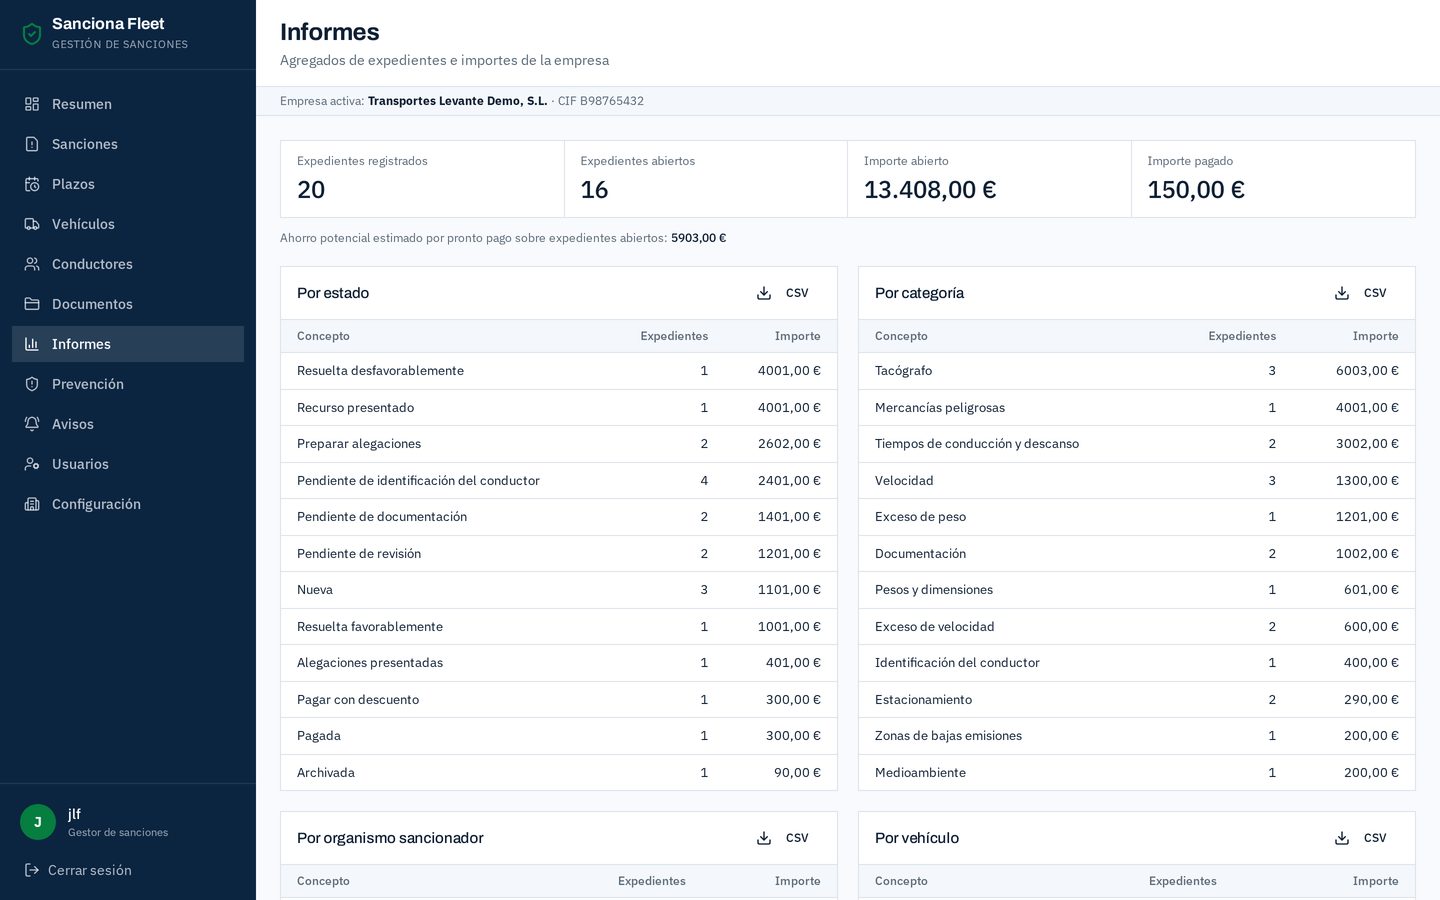Click the Mercancías peligrosas category row
Image resolution: width=1440 pixels, height=900 pixels.
point(1137,408)
